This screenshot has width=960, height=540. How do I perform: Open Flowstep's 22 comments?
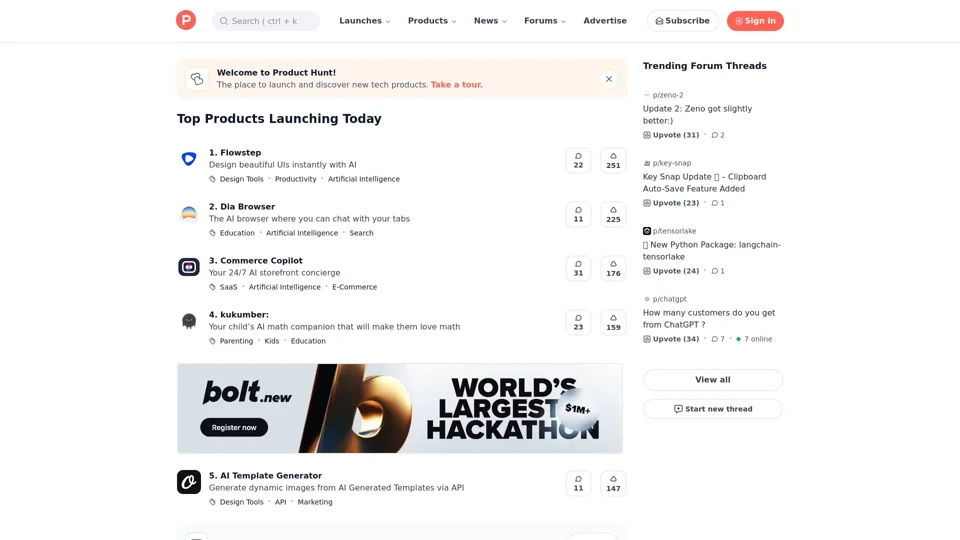pos(578,160)
